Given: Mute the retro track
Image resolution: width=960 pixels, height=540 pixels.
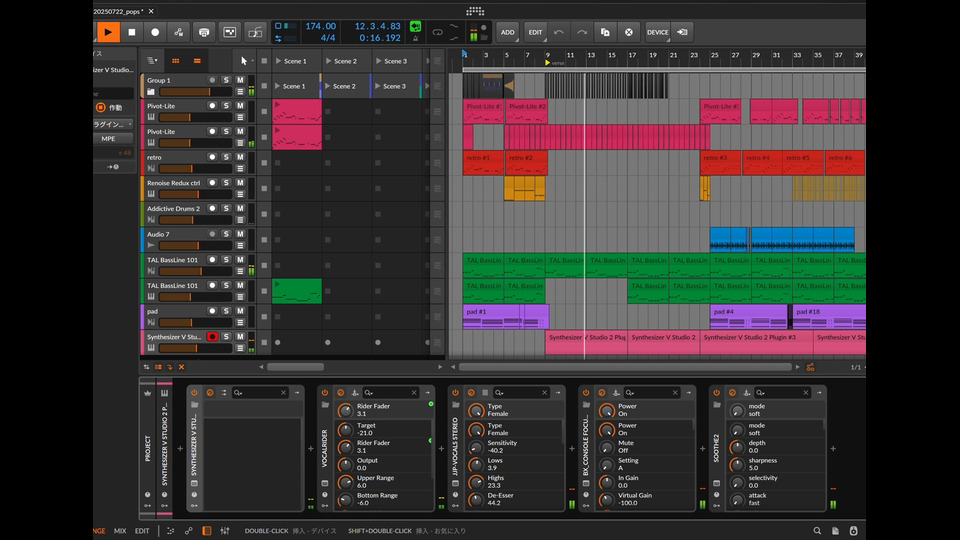Looking at the screenshot, I should (x=240, y=157).
